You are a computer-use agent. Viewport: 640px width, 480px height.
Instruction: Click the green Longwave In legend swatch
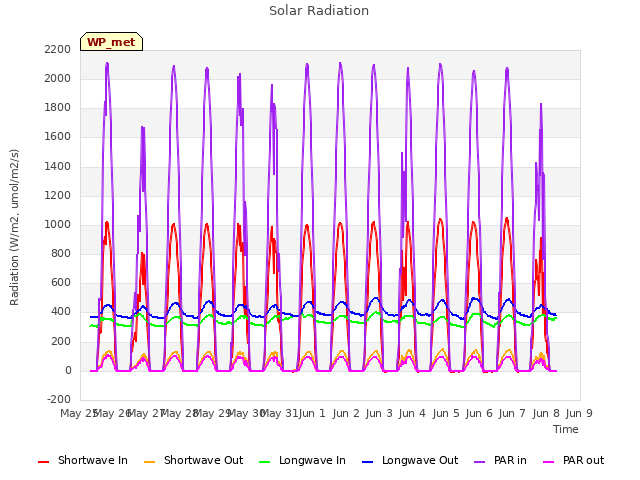[265, 462]
